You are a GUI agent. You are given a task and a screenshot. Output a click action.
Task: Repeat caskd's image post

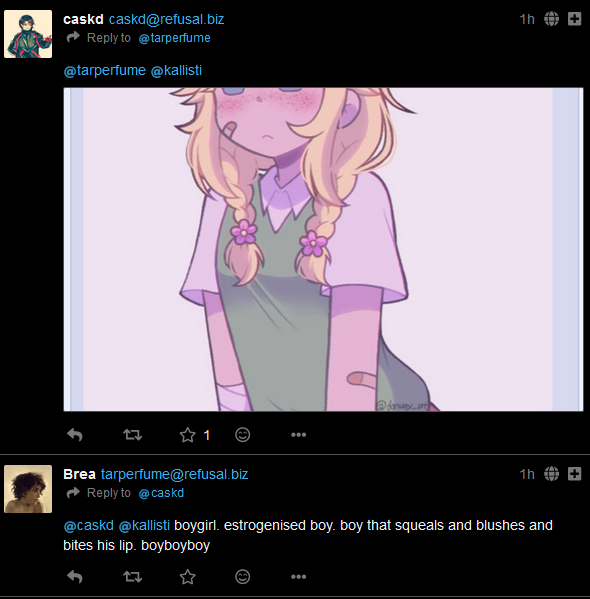click(x=133, y=435)
